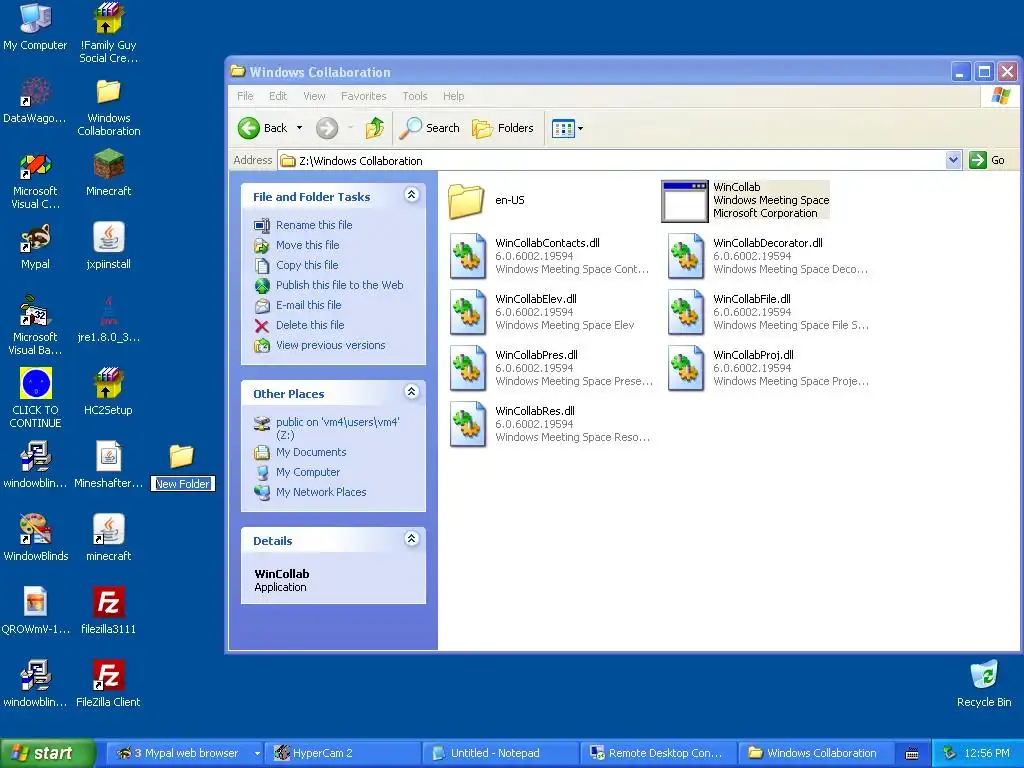Viewport: 1024px width, 768px height.
Task: Click Delete this file link
Action: (310, 325)
